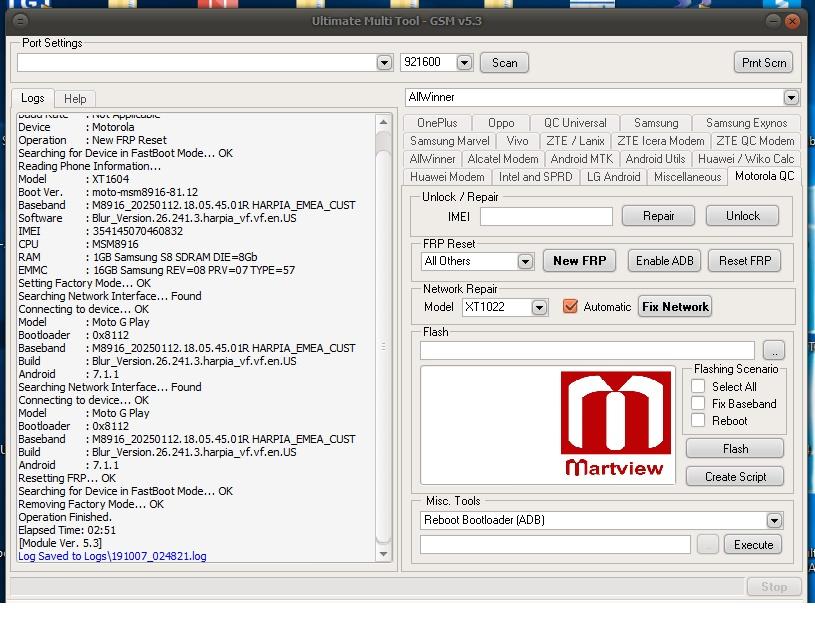Image resolution: width=815 pixels, height=618 pixels.
Task: Select the Samsung tab
Action: 656,123
